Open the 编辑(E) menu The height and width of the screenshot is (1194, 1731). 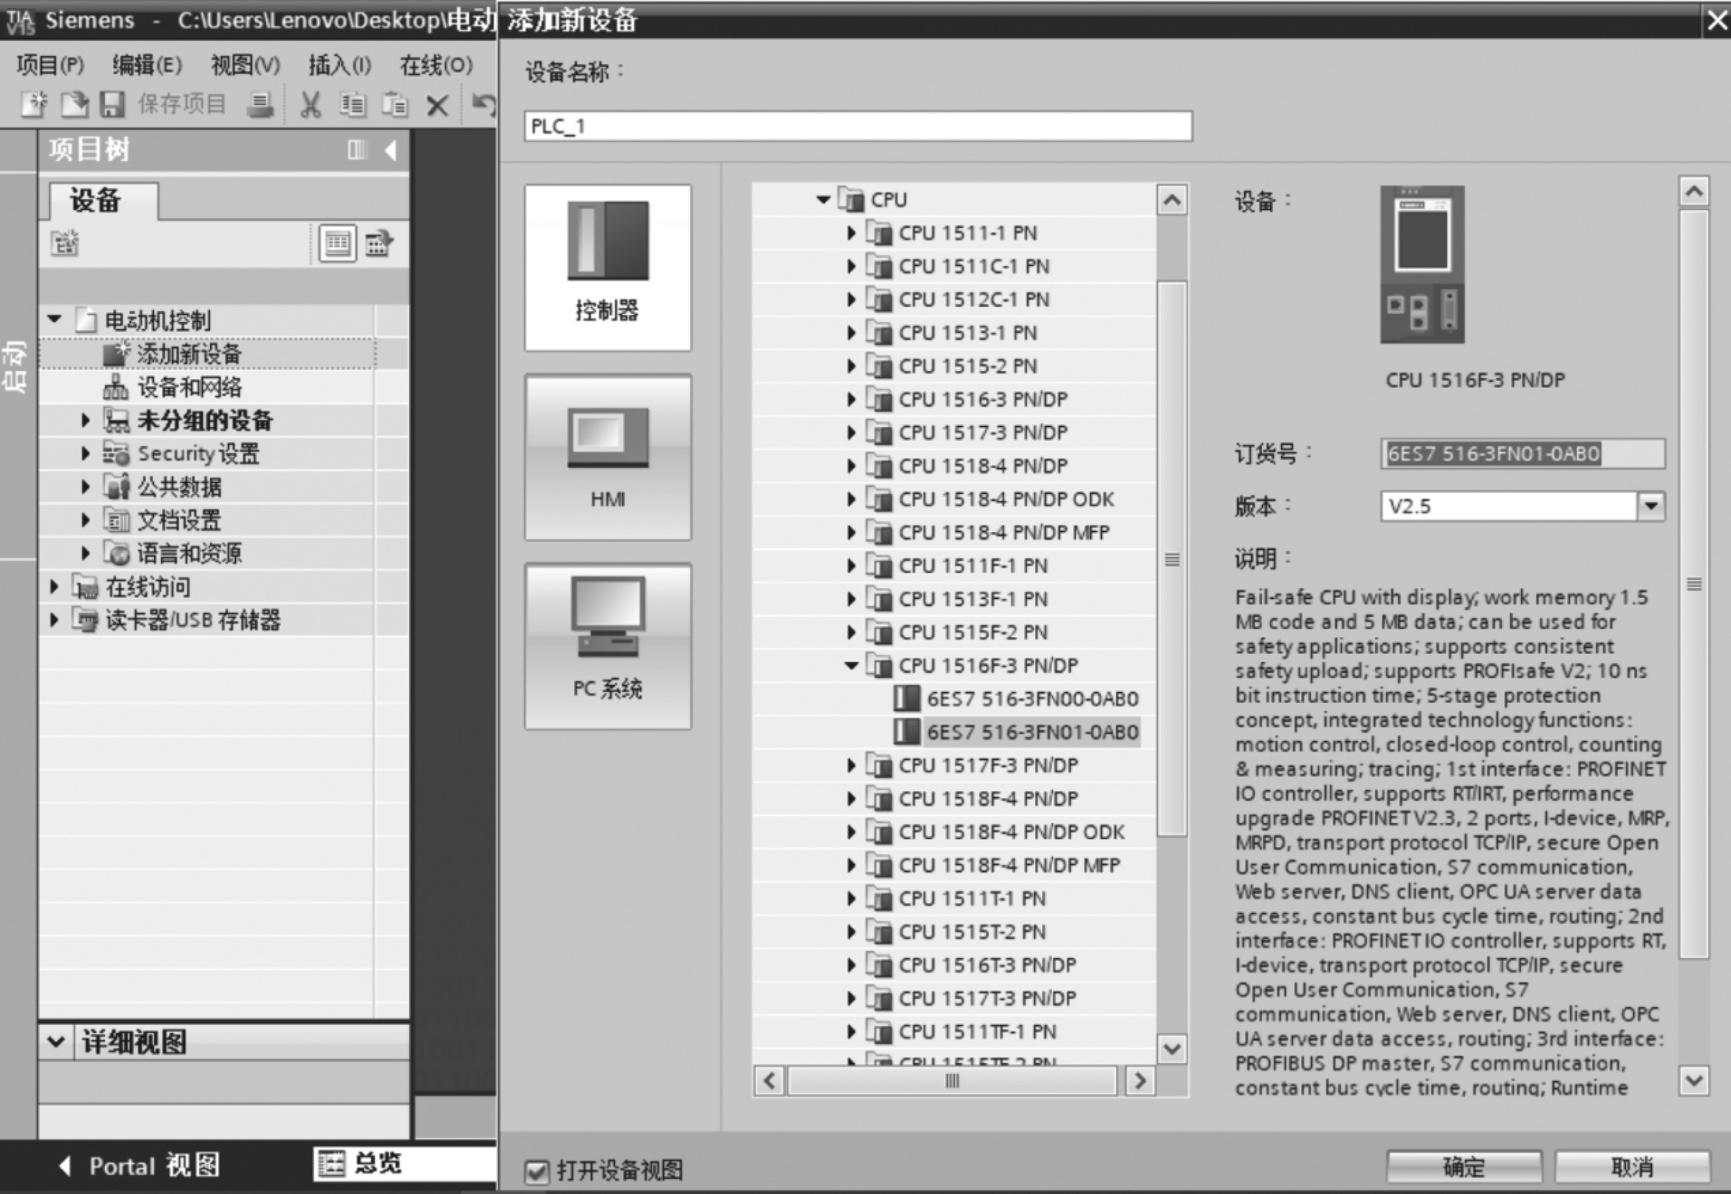click(x=147, y=65)
